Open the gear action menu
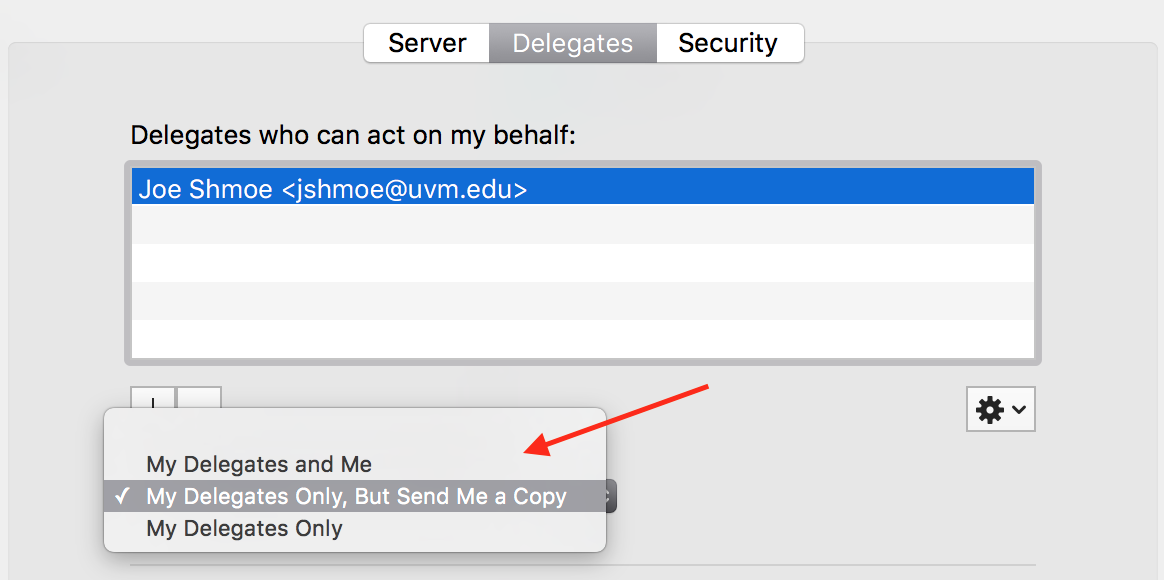Image resolution: width=1164 pixels, height=580 pixels. pyautogui.click(x=989, y=409)
